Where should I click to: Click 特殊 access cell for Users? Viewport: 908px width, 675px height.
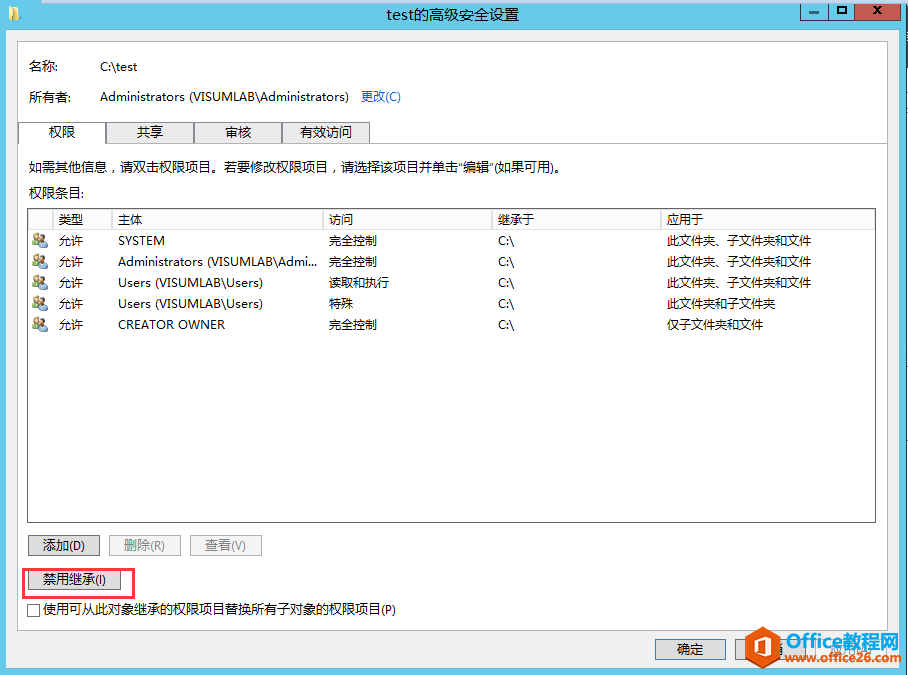coord(341,303)
